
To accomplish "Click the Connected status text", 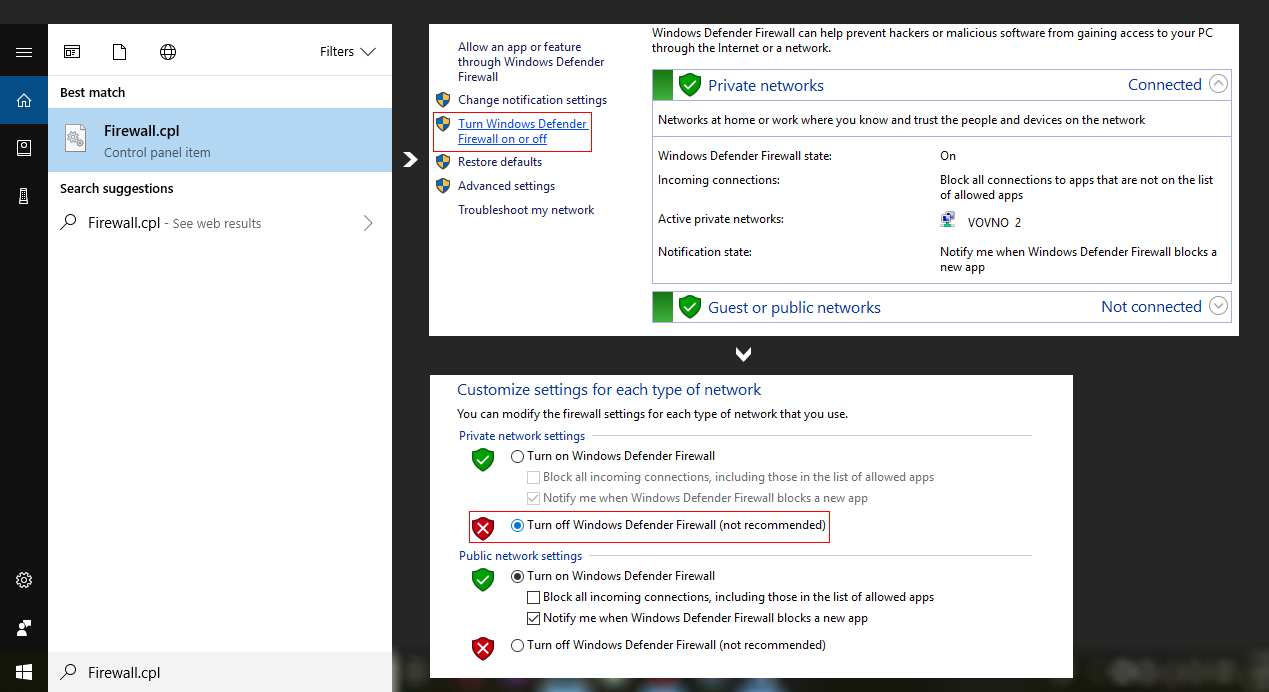I will (x=1165, y=85).
